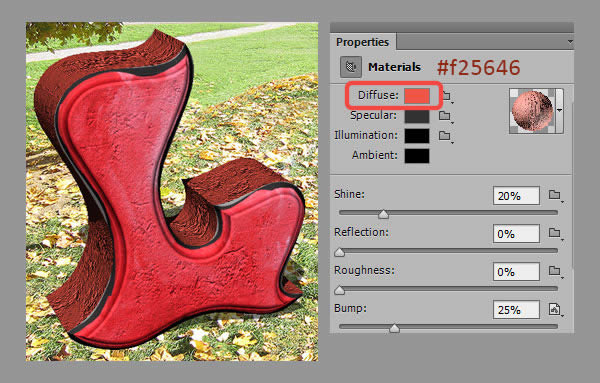Click the Shine slider handle
This screenshot has width=600, height=383.
(383, 214)
